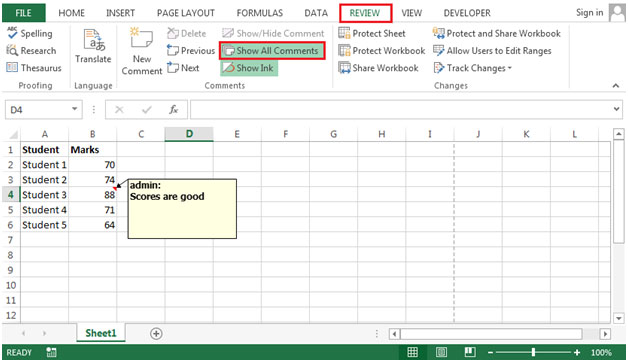The image size is (628, 362).
Task: Click the user account avatar icon
Action: click(617, 12)
